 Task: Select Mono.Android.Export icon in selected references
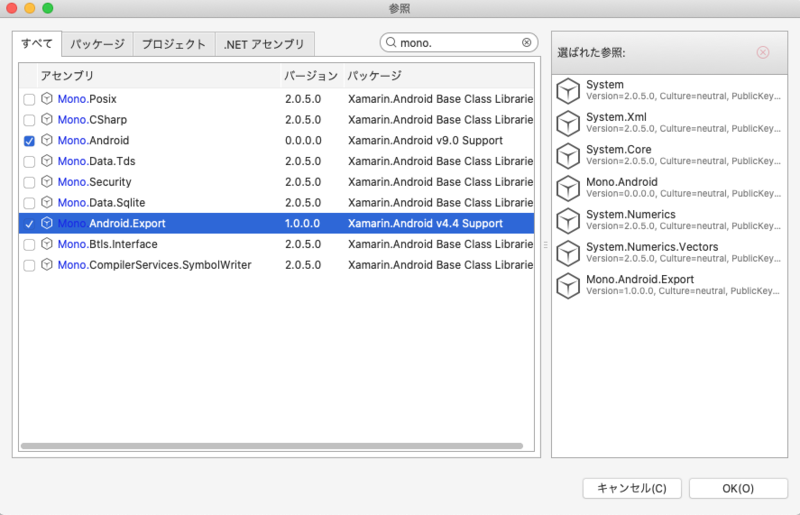pos(568,285)
